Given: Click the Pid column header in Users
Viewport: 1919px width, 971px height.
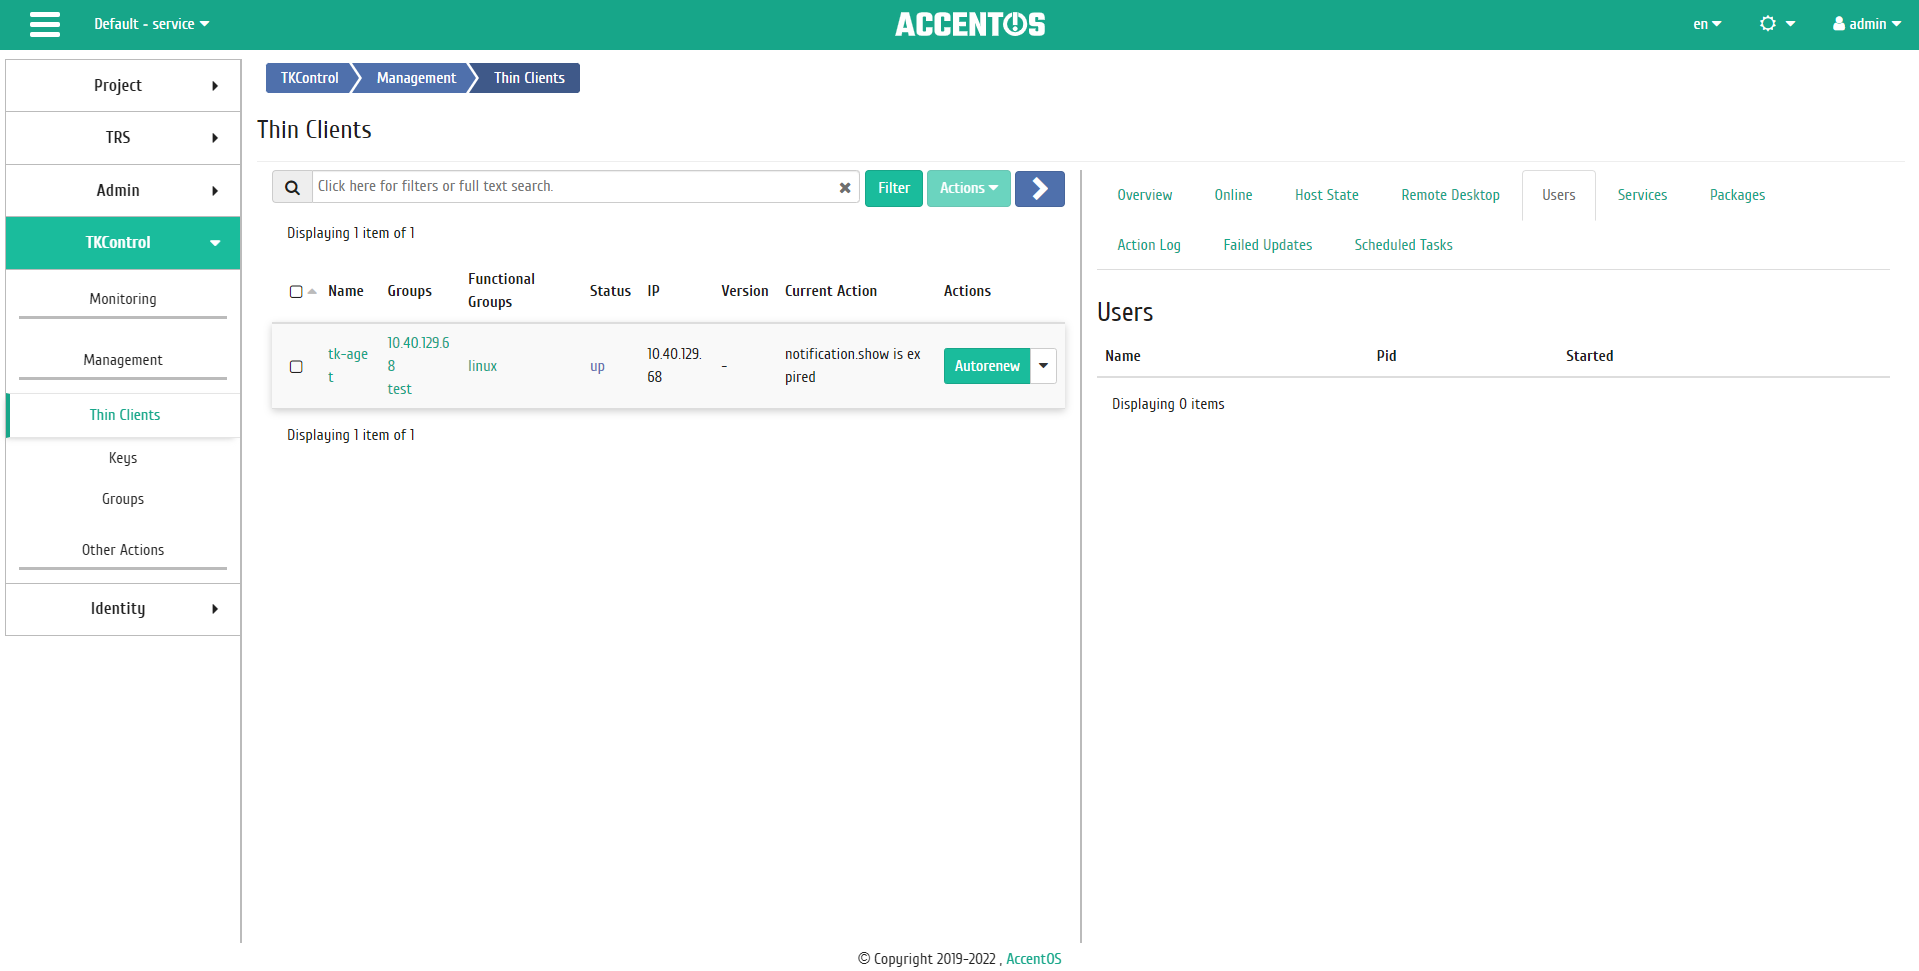Looking at the screenshot, I should click(x=1386, y=356).
